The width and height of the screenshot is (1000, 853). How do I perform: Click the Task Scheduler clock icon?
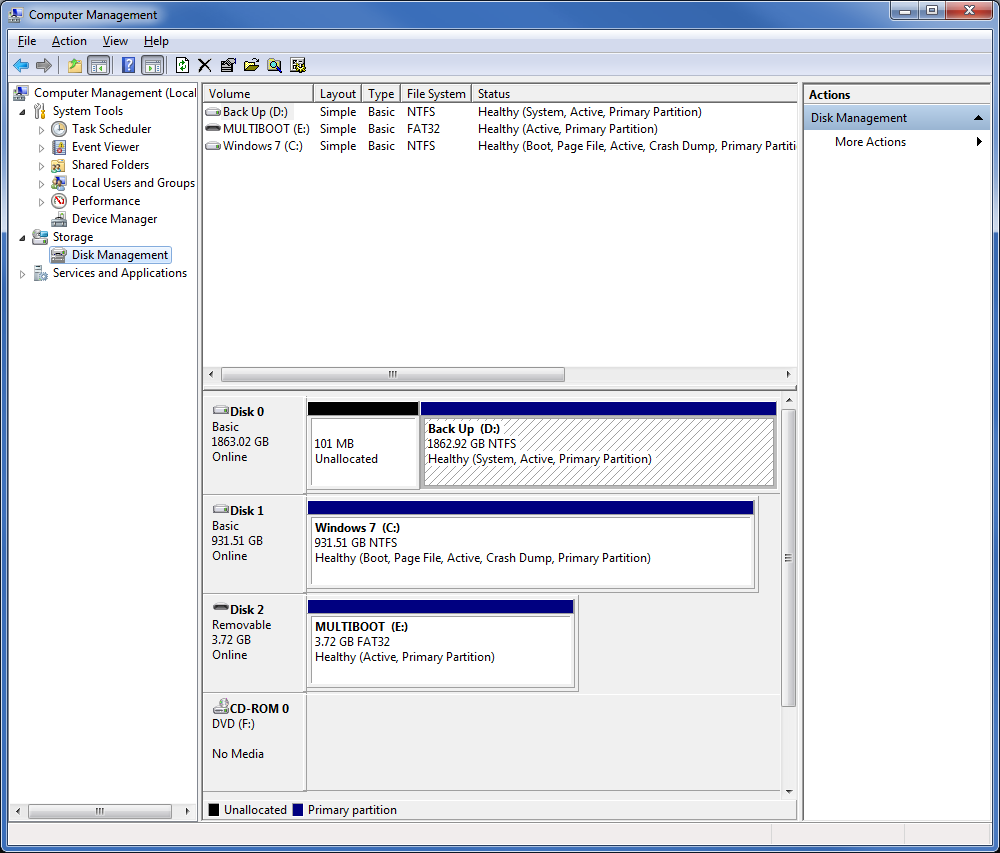[59, 129]
